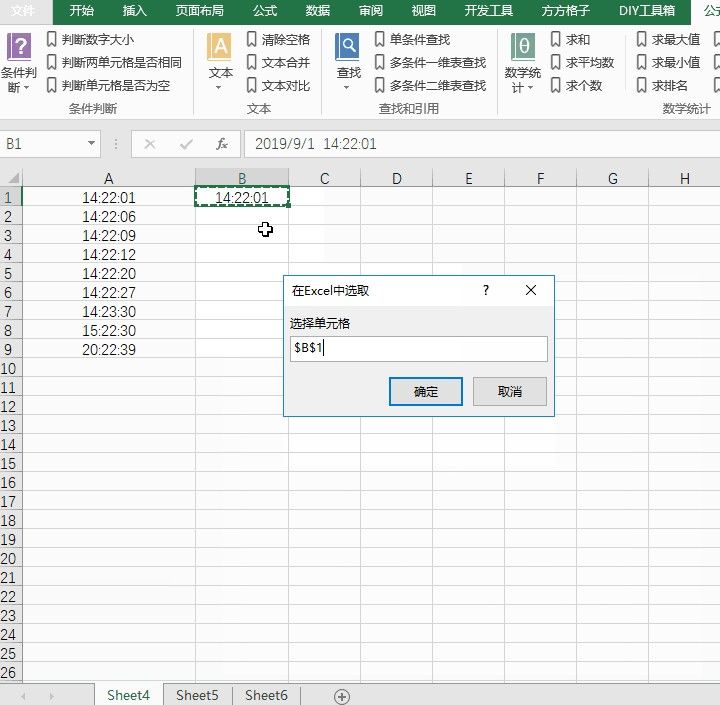This screenshot has height=705, width=720.
Task: Run the 判断数字大小 command
Action: (90, 39)
